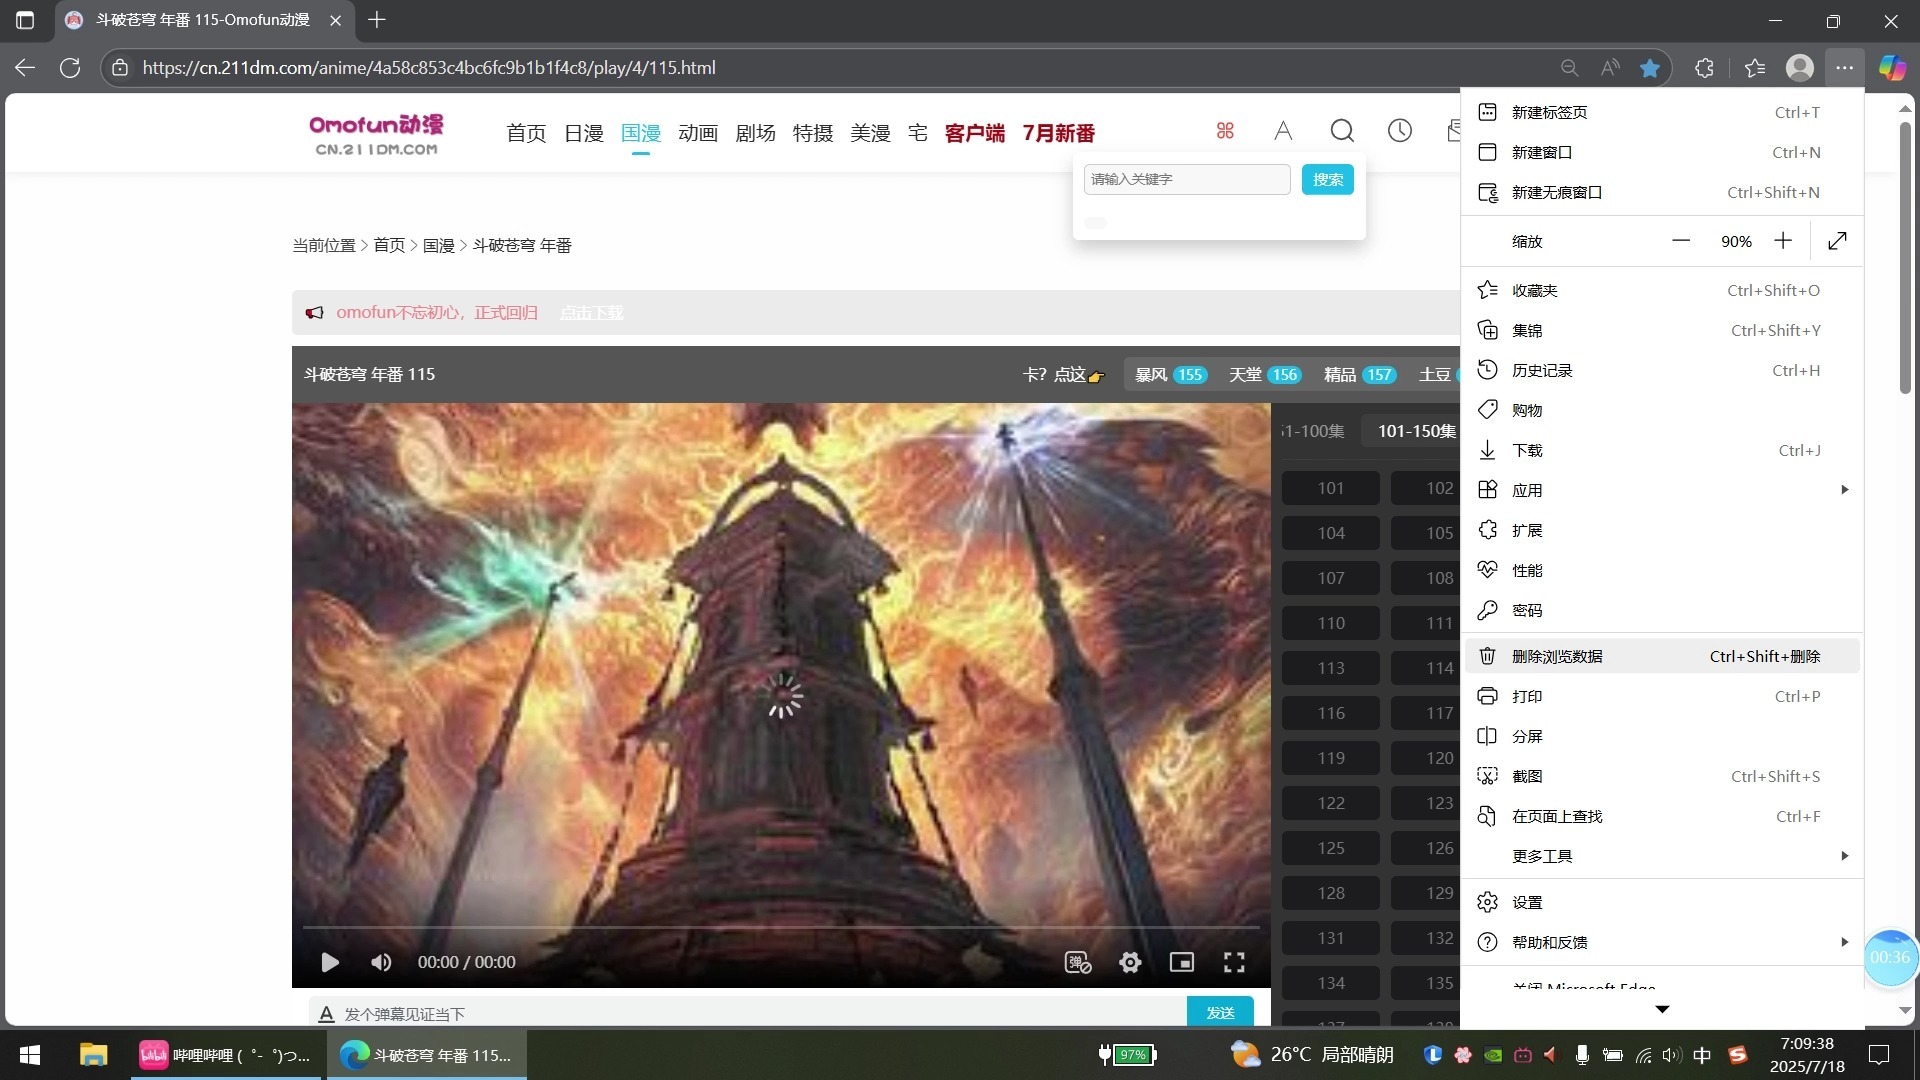Select the 国漫 navigation tab
Viewport: 1920px width, 1080px height.
pos(641,133)
